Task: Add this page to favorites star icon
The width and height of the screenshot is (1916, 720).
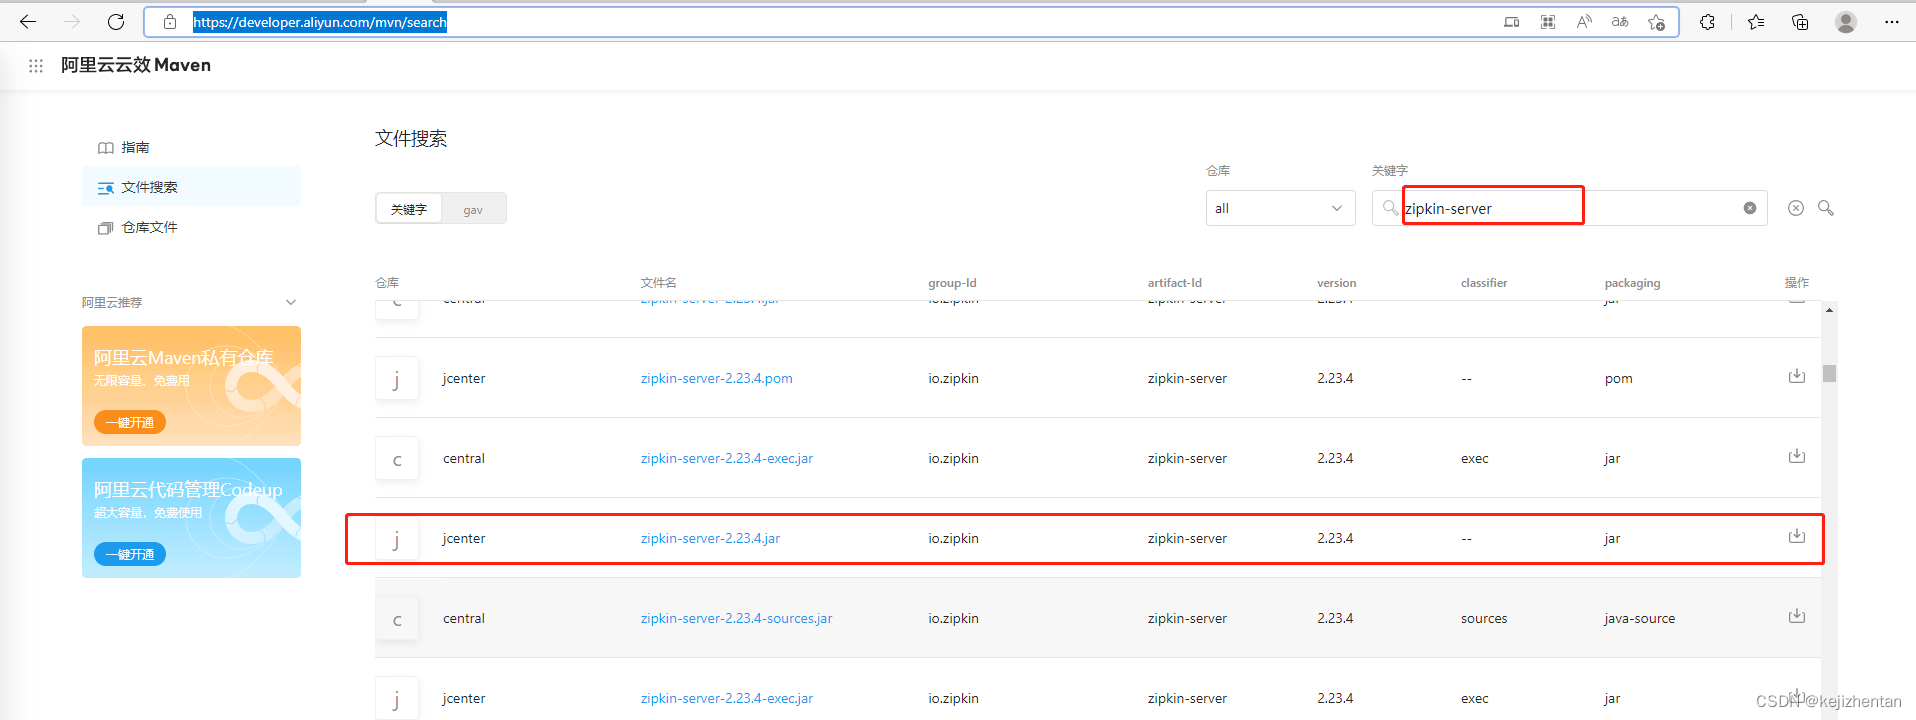Action: (1656, 22)
